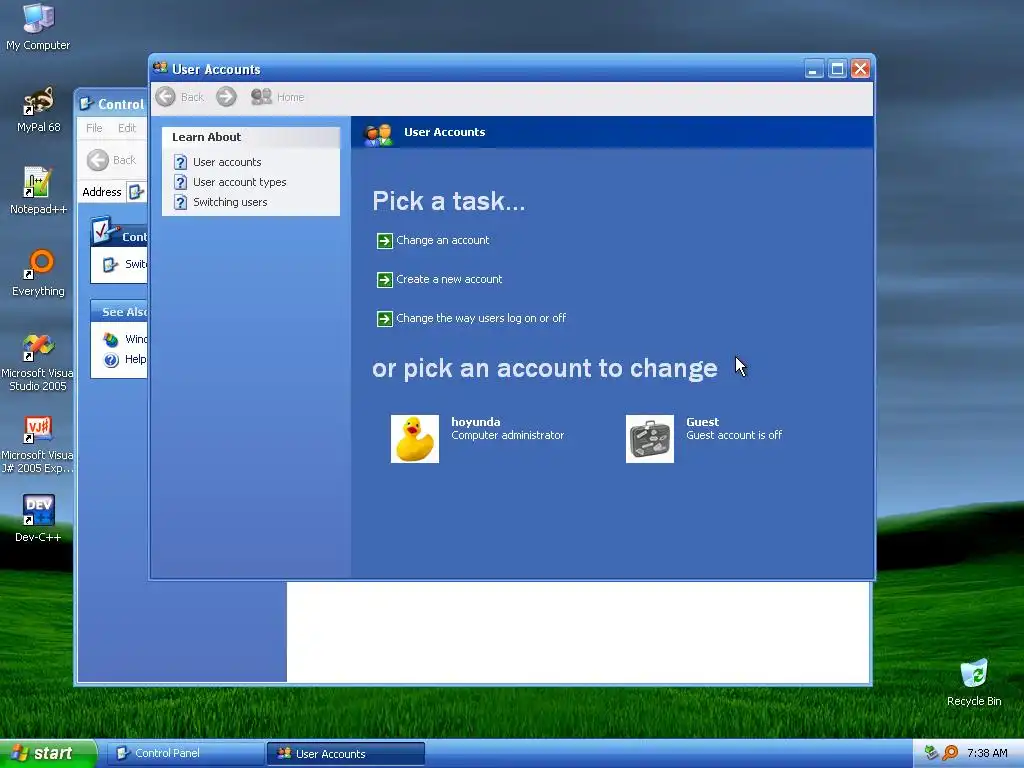Viewport: 1024px width, 768px height.
Task: Choose Create a new account task
Action: click(x=449, y=279)
